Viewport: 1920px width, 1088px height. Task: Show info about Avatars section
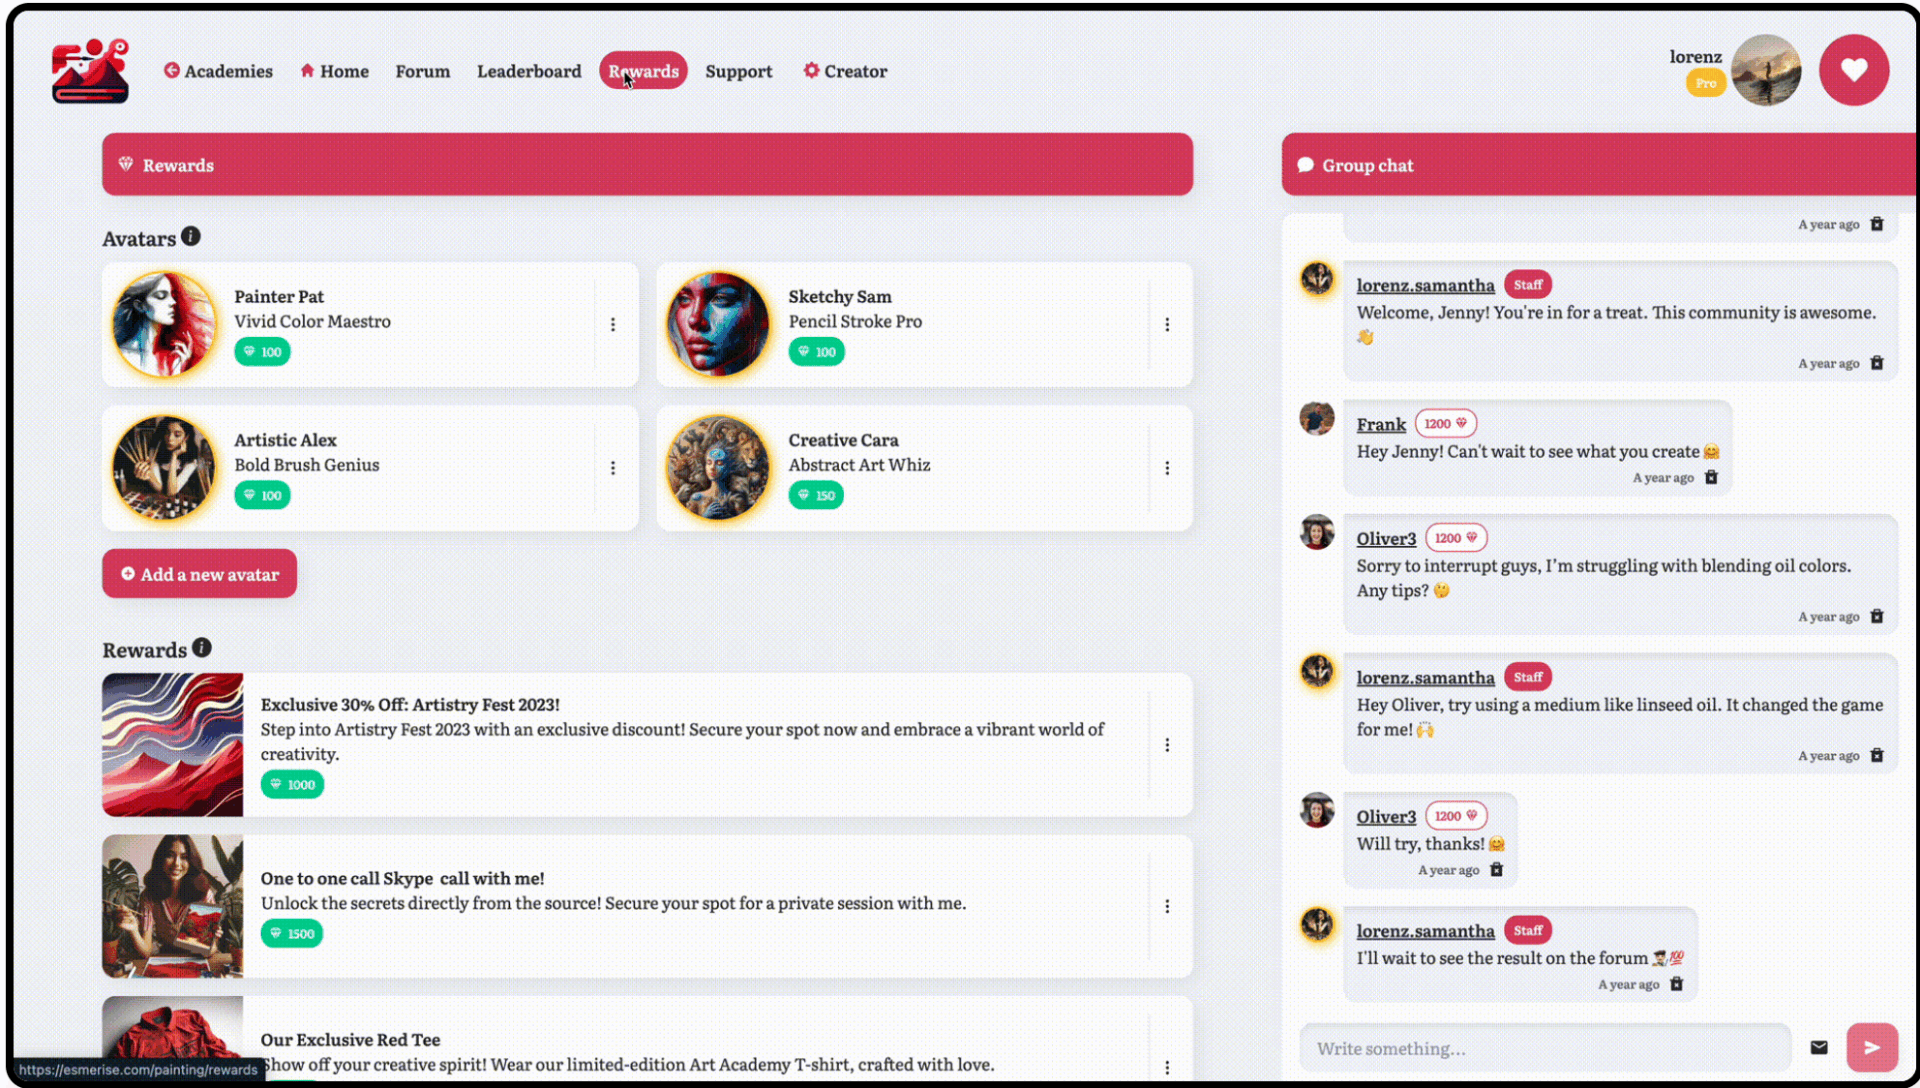191,237
